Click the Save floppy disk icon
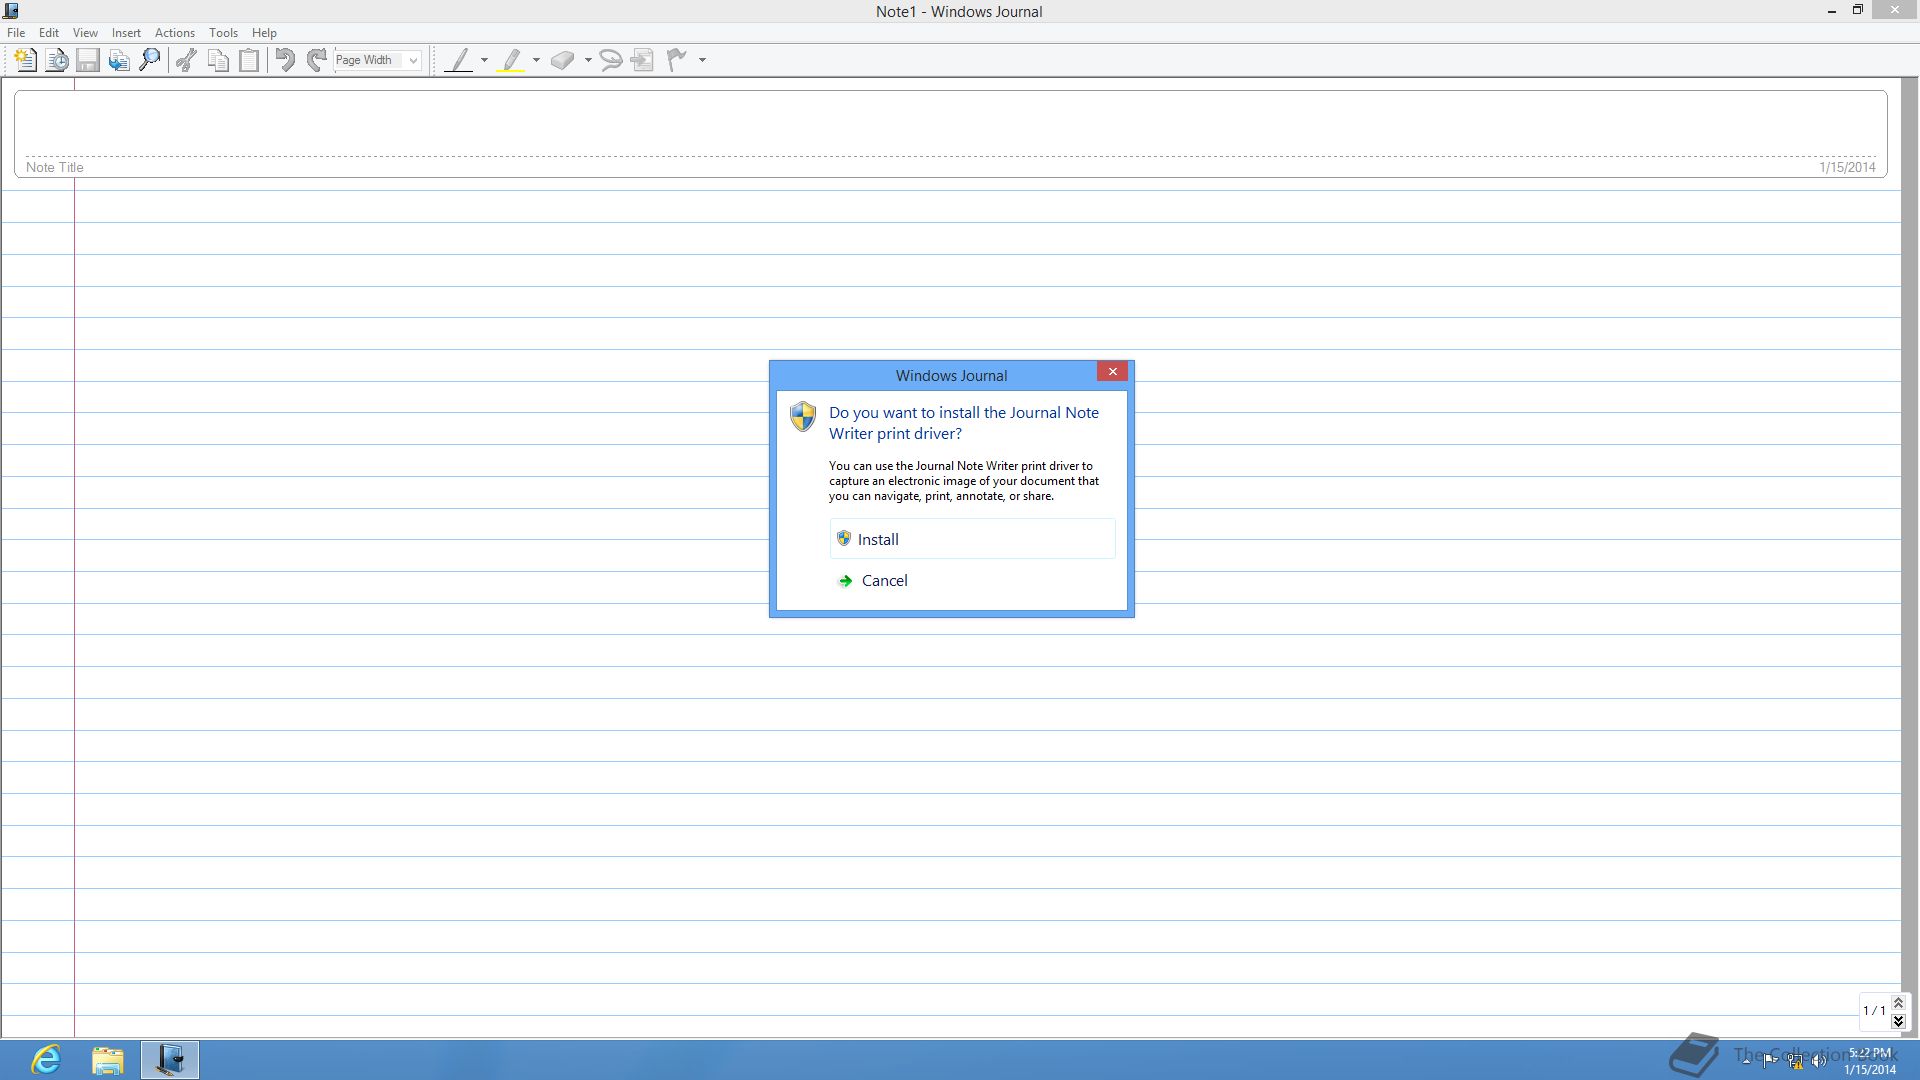The image size is (1920, 1080). point(88,60)
